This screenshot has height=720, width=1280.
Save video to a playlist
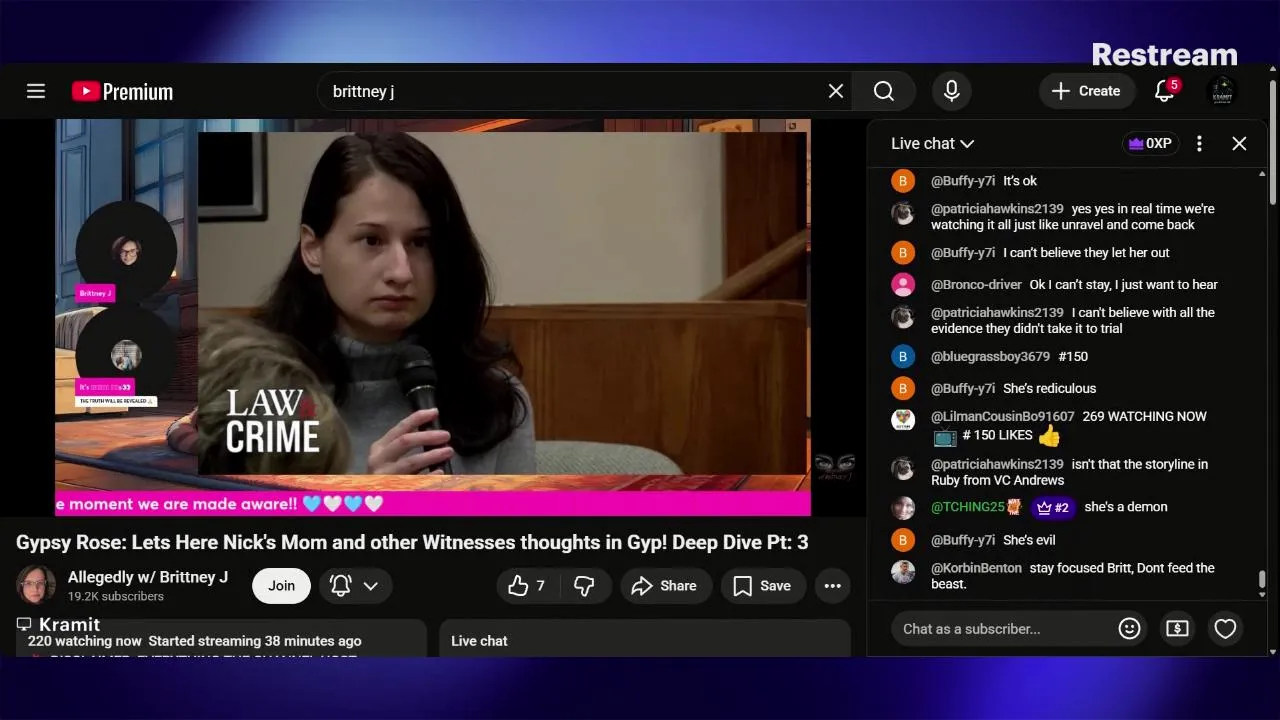pos(763,586)
